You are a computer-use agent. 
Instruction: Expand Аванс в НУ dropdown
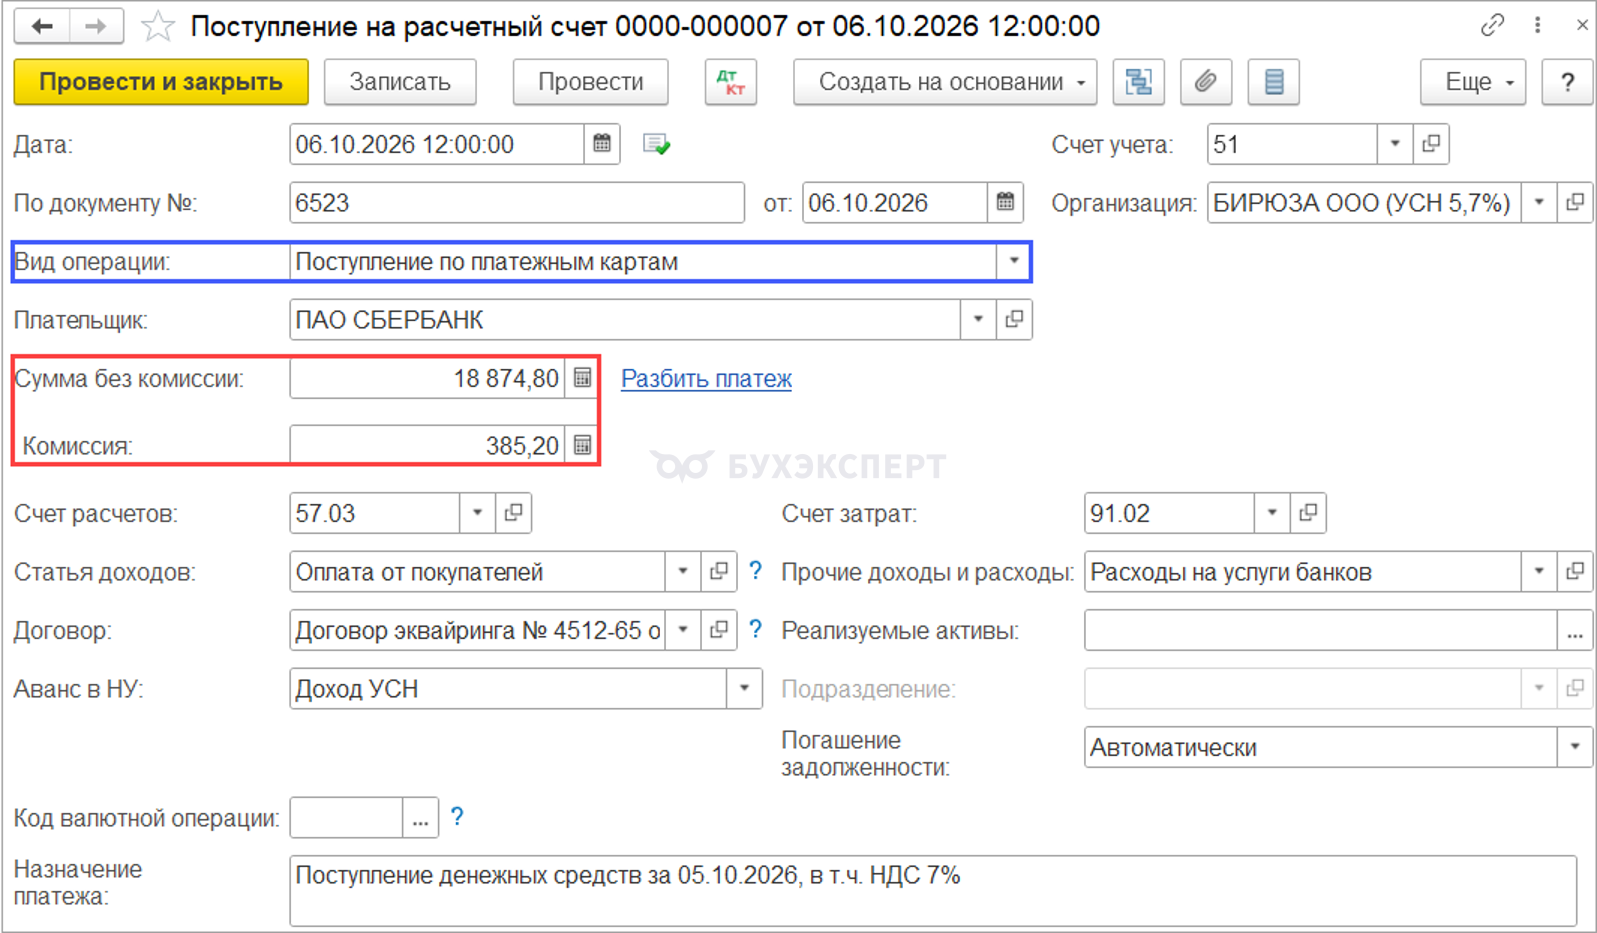(744, 689)
